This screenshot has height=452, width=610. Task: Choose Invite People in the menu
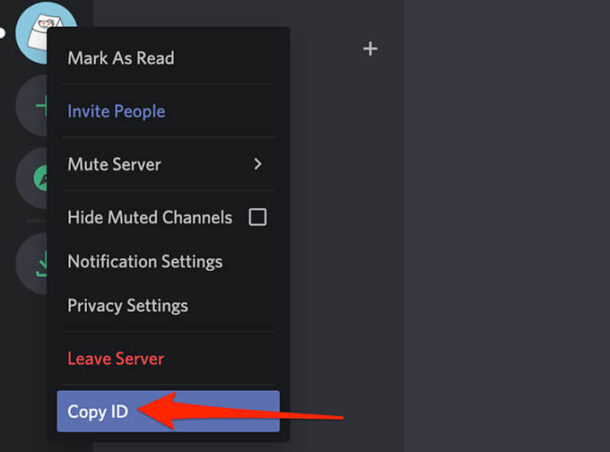(116, 111)
